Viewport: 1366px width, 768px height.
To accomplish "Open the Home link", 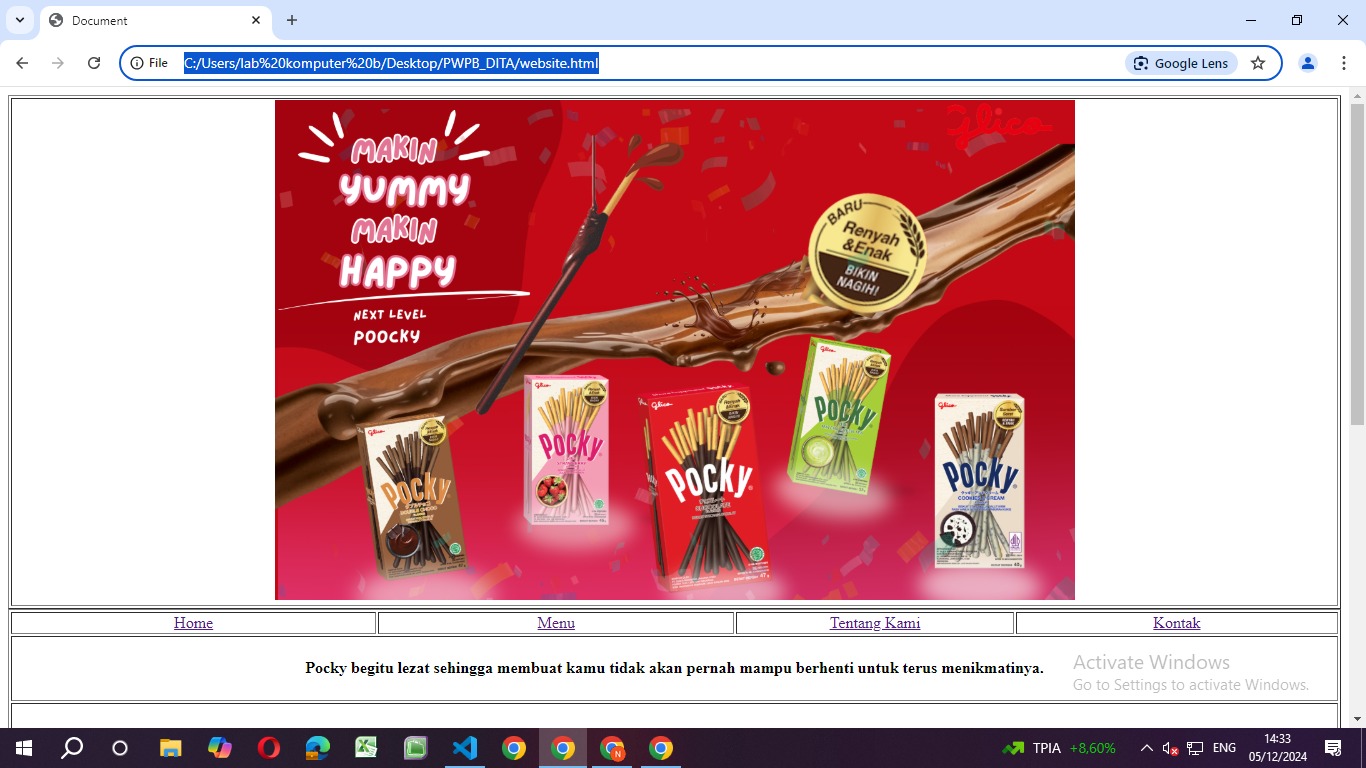I will pos(193,623).
